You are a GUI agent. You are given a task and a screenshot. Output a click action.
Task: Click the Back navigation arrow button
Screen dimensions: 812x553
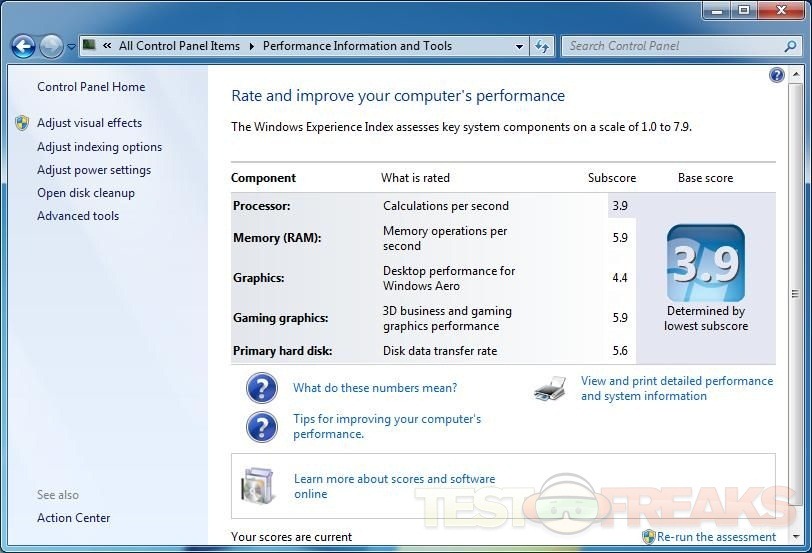[23, 46]
